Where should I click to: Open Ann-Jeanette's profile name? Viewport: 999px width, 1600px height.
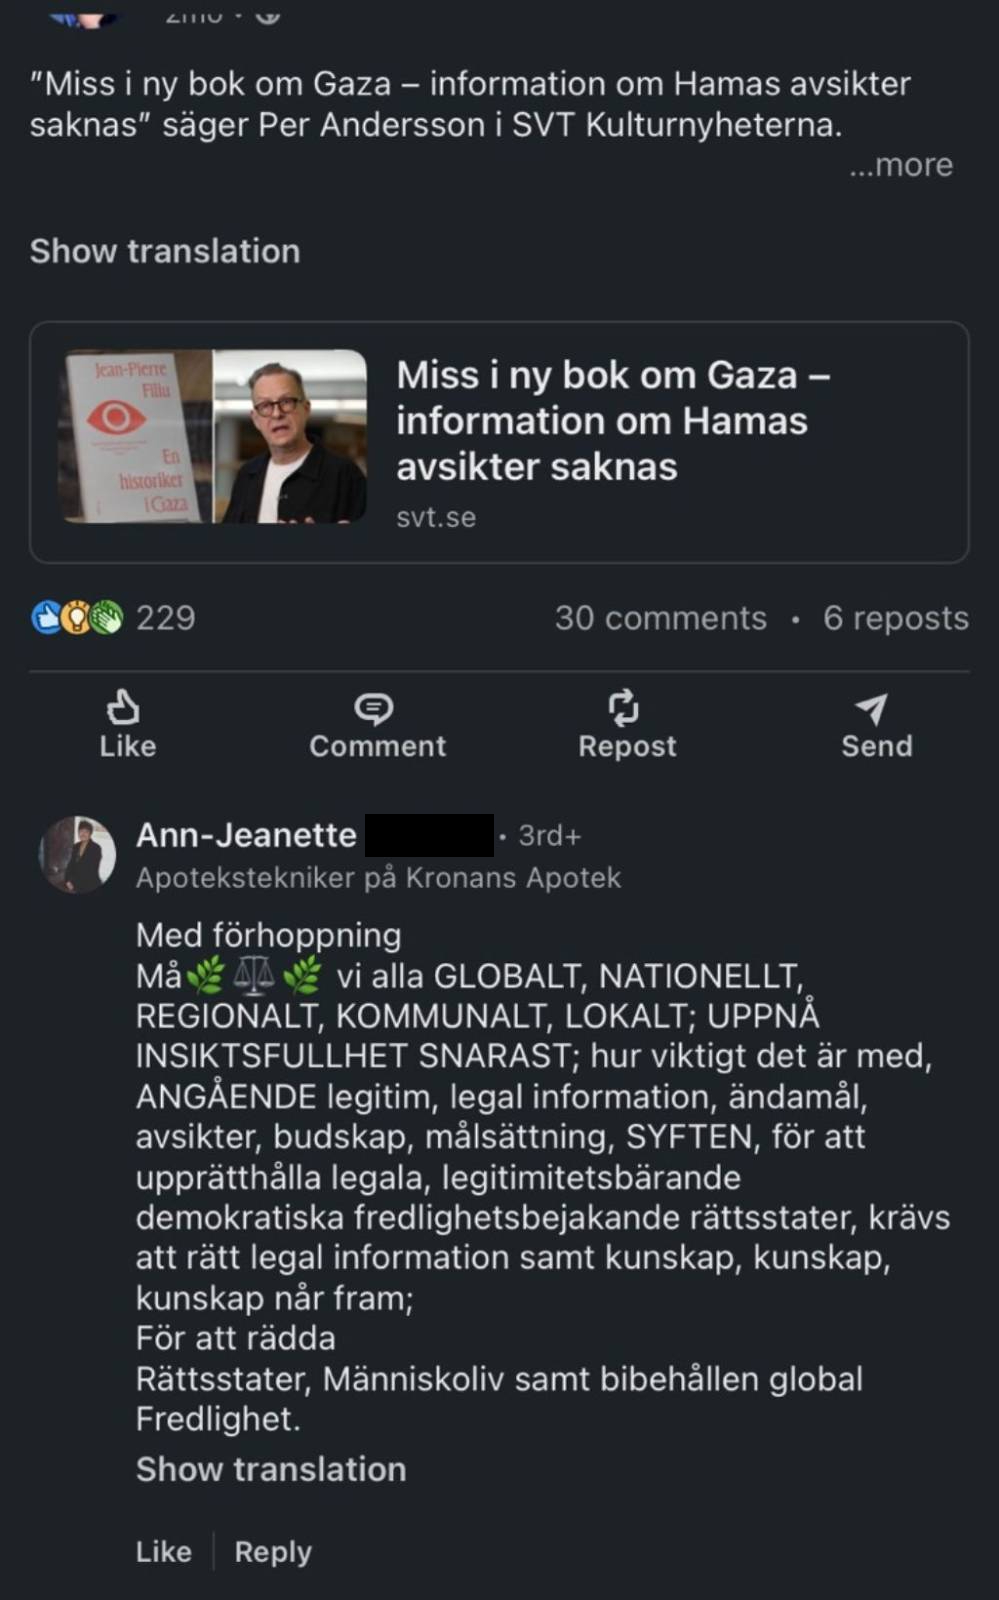click(246, 835)
